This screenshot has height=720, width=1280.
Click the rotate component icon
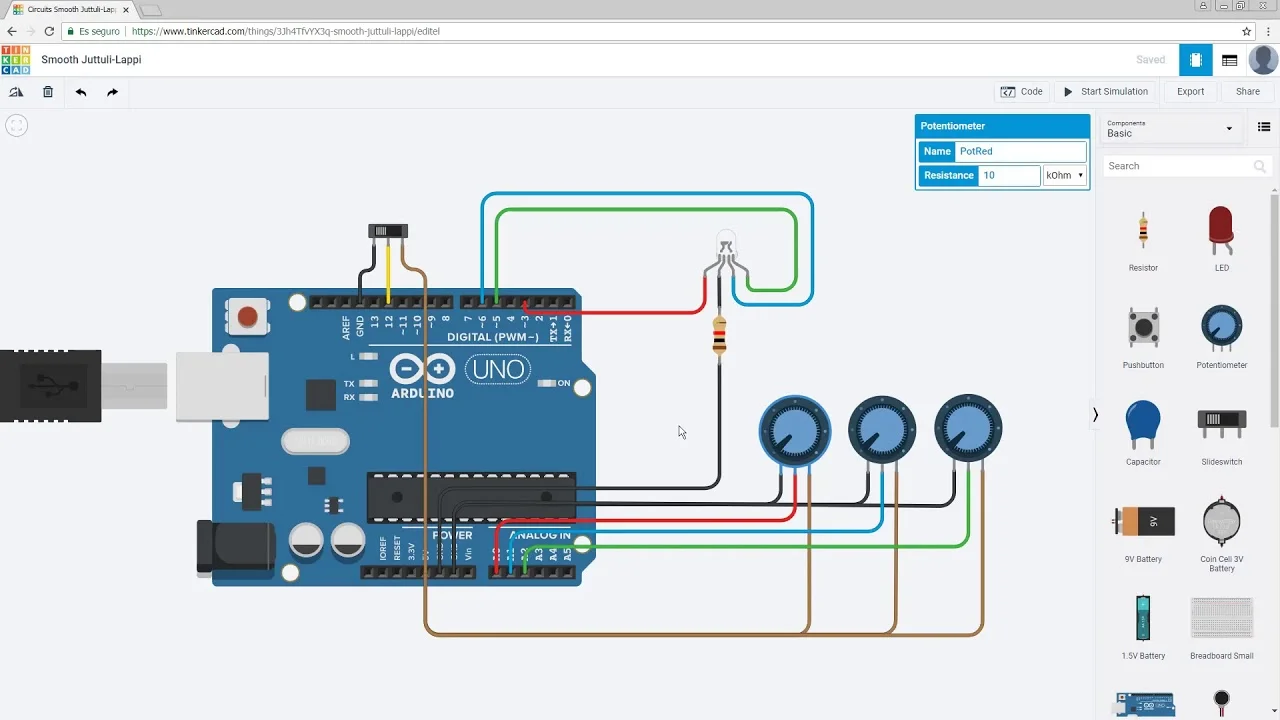point(16,92)
